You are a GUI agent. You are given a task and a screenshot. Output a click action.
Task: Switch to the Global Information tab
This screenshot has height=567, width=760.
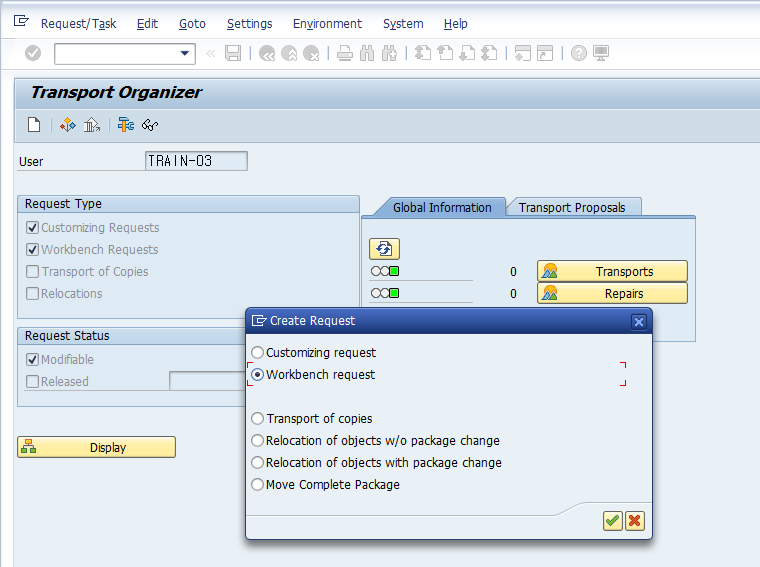[x=442, y=207]
